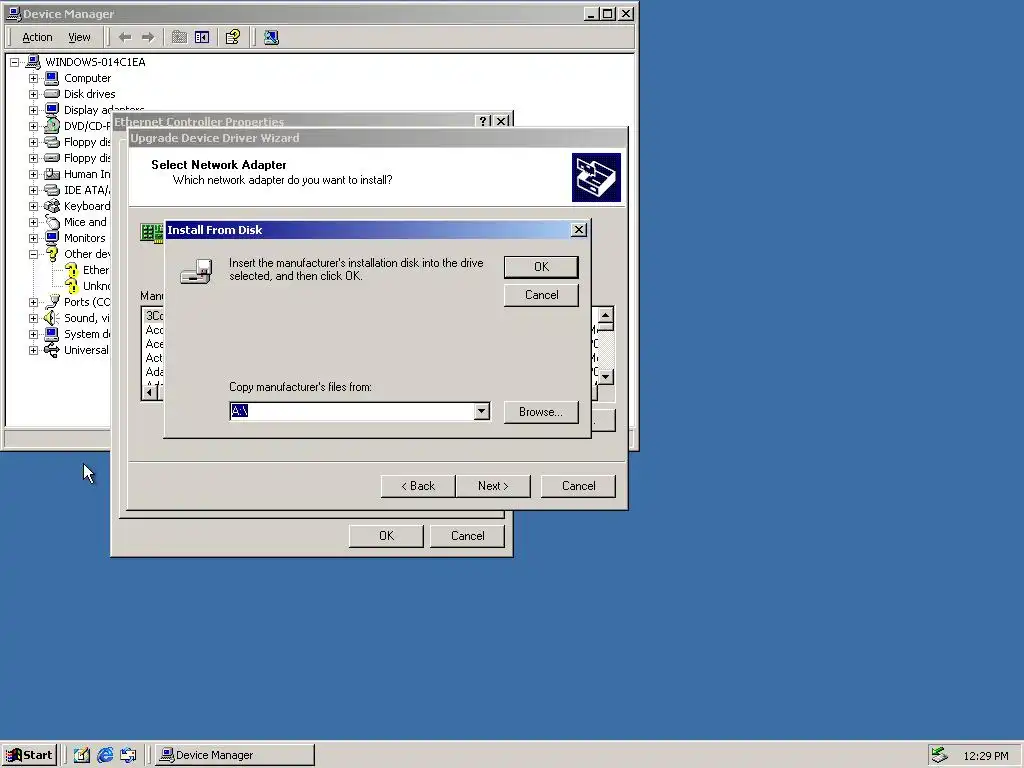
Task: Click the network tray icon near the clock
Action: pyautogui.click(x=939, y=755)
